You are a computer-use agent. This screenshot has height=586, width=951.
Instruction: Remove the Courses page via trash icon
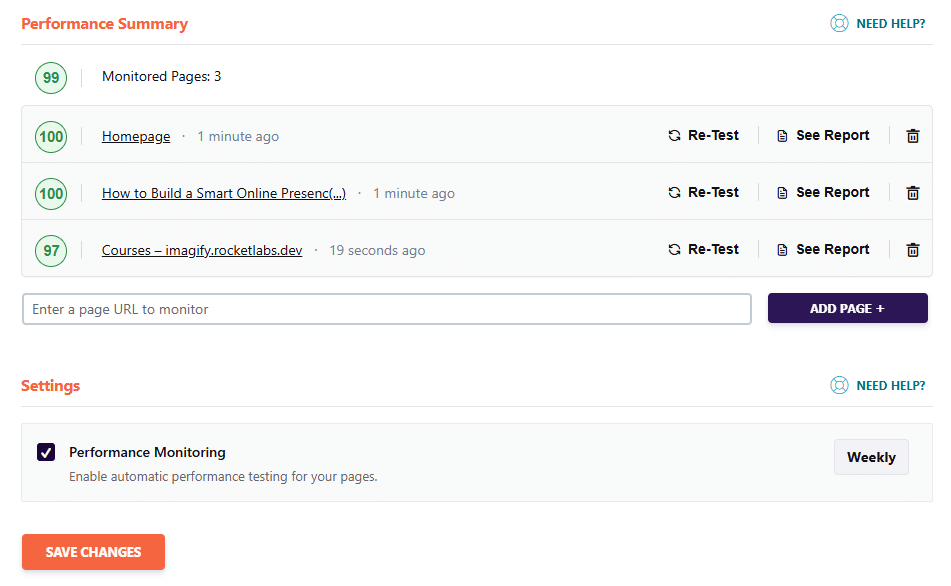912,250
